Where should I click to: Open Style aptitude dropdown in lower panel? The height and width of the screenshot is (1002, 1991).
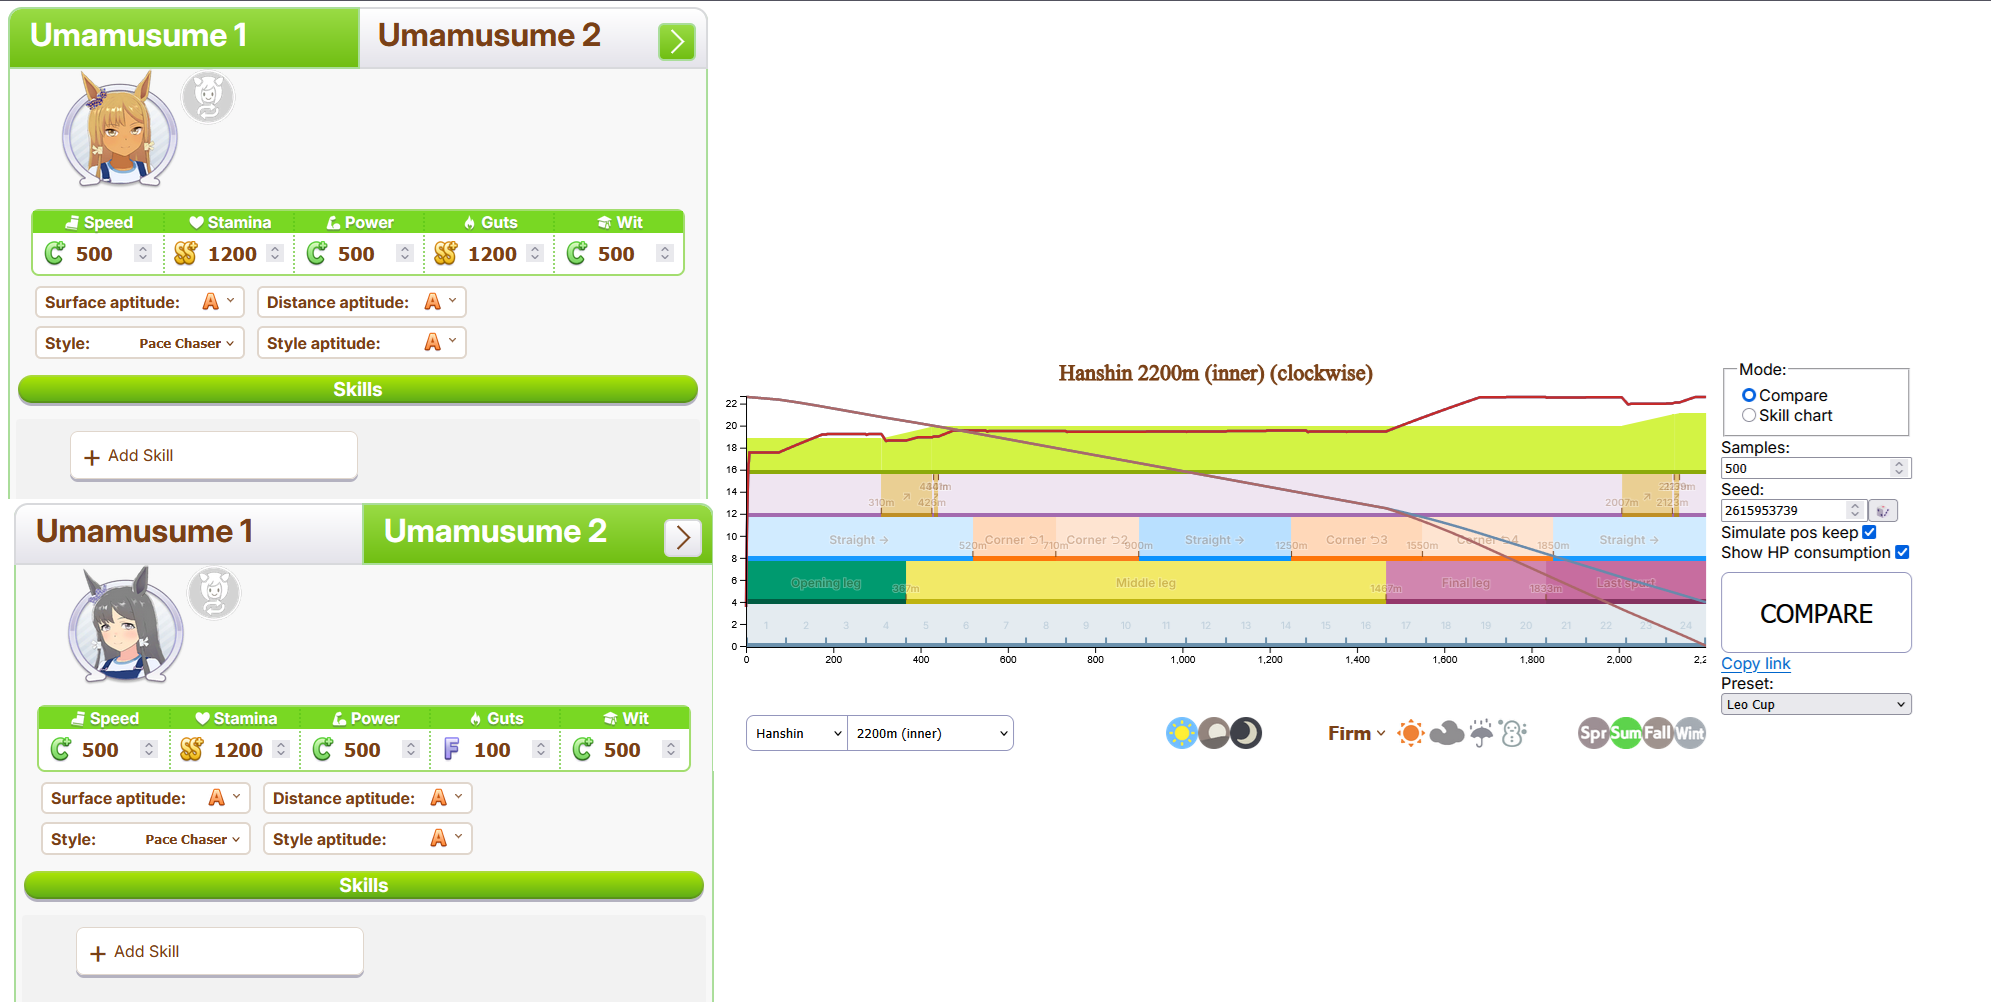tap(368, 839)
